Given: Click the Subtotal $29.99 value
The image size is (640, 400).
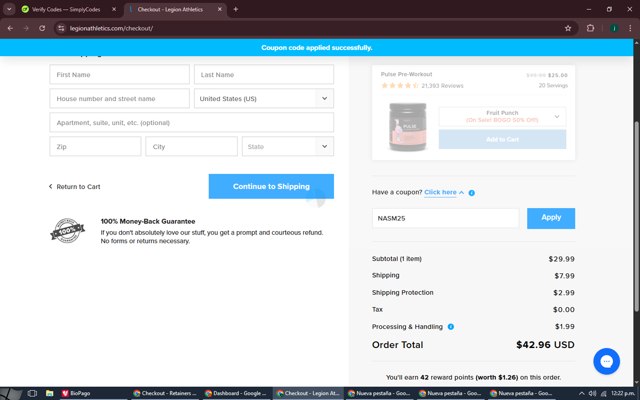Looking at the screenshot, I should pyautogui.click(x=561, y=259).
